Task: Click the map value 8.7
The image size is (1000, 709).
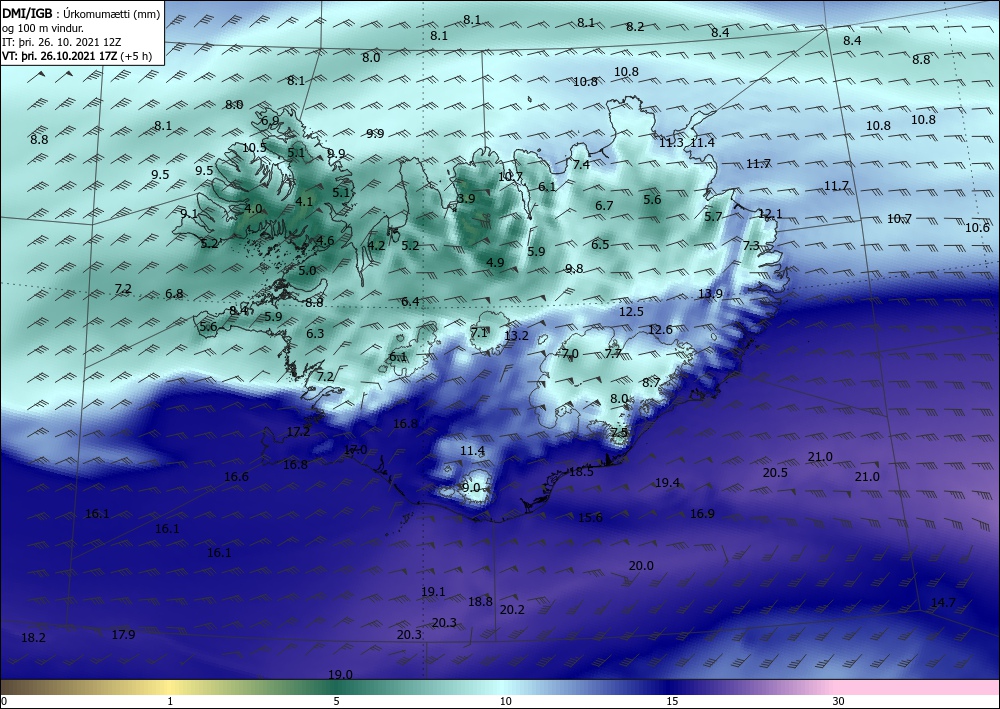Action: click(651, 383)
